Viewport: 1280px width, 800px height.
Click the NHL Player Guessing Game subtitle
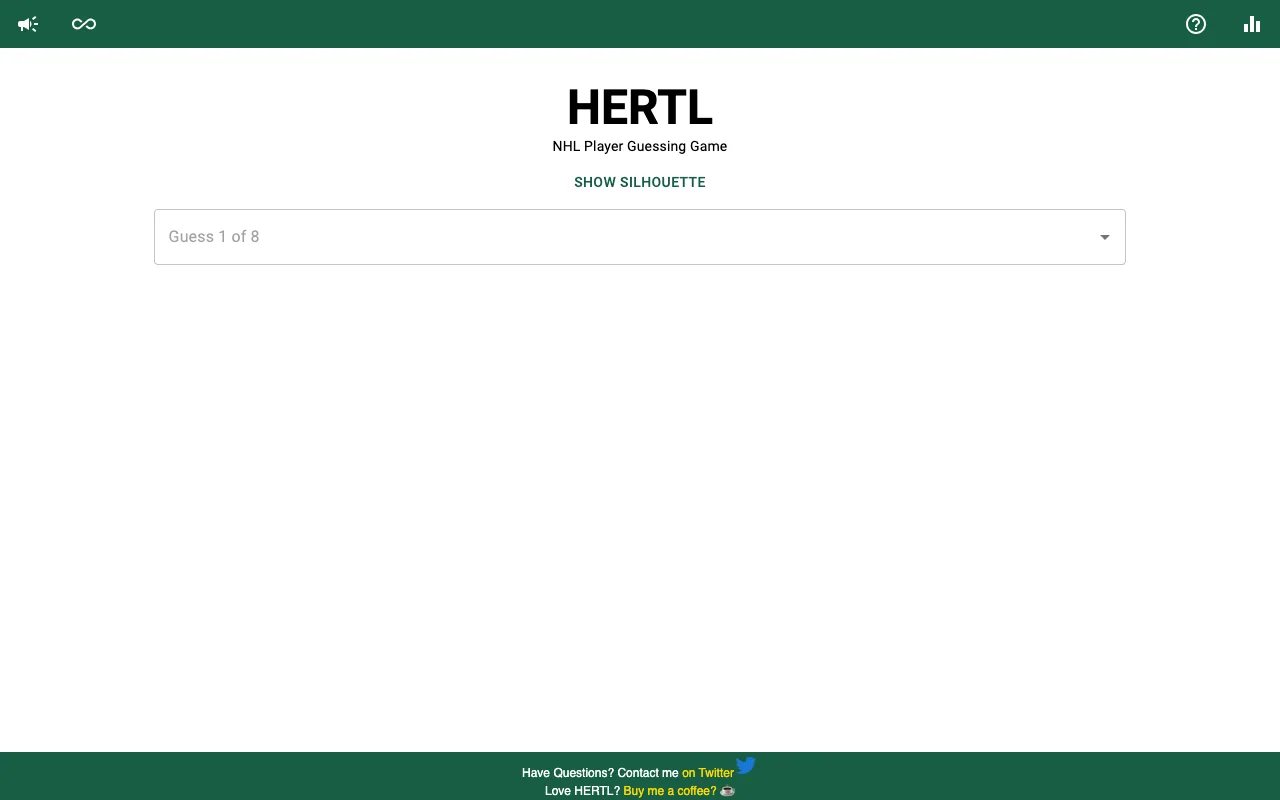[x=640, y=146]
